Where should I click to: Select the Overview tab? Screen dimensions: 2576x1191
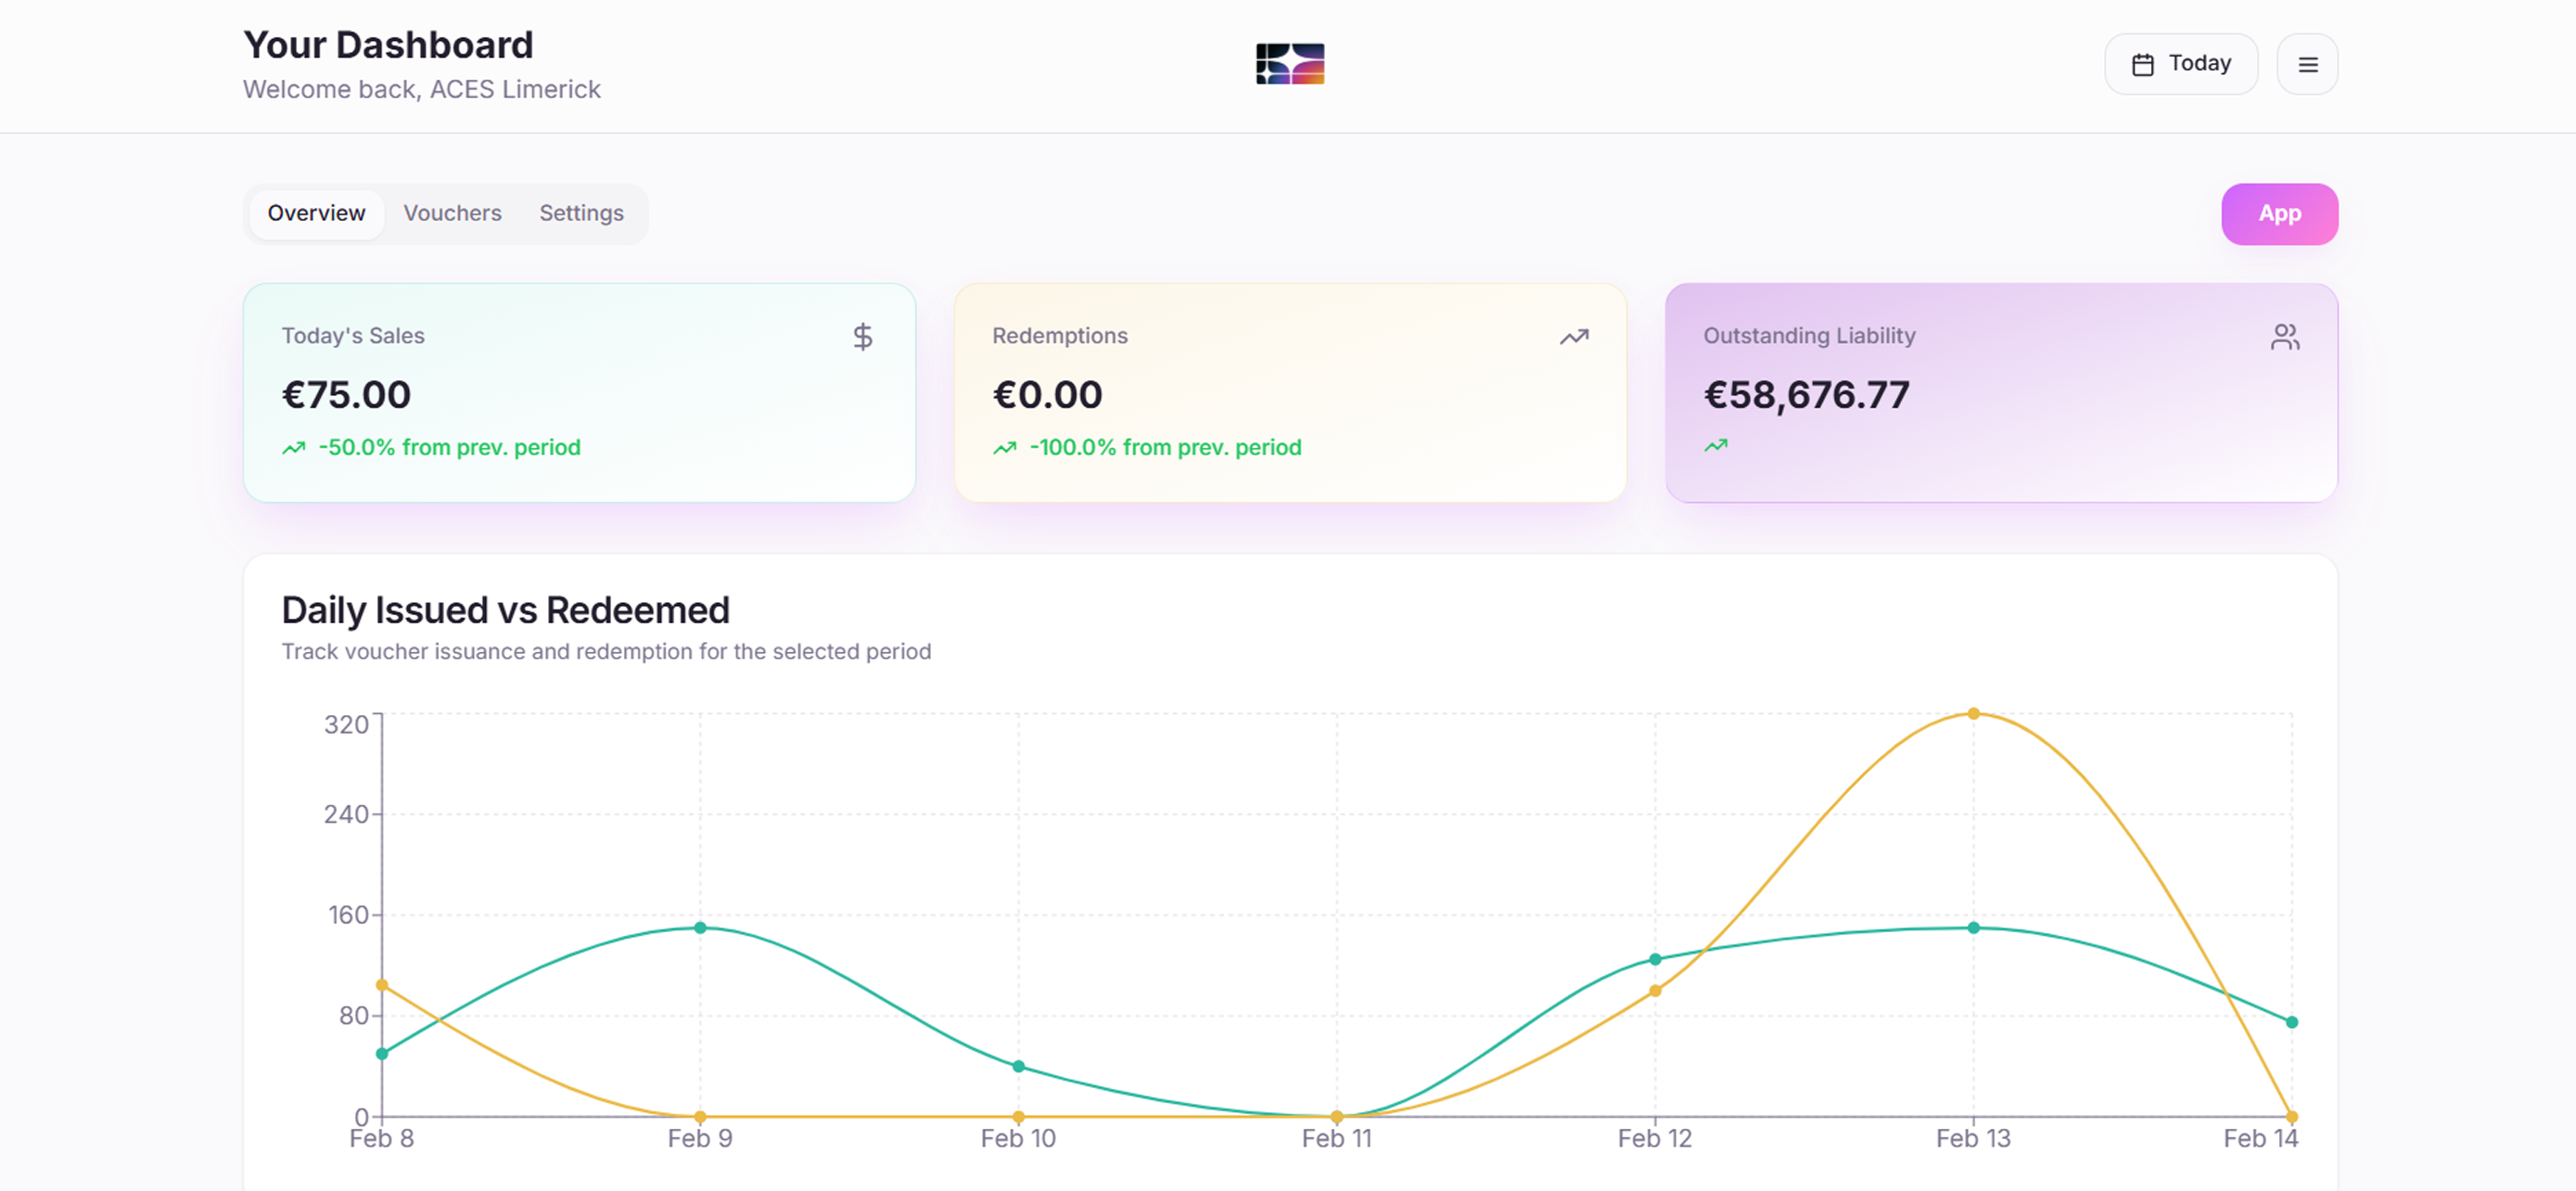(316, 213)
